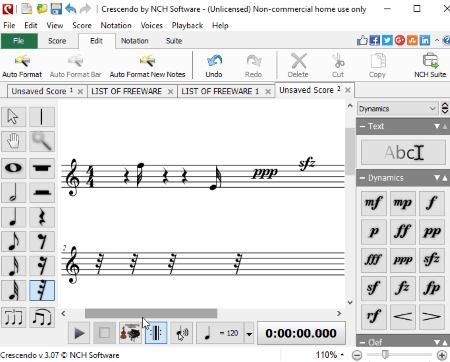Add sfz dynamic from palette
Viewport: 450px width, 362px height.
(x=432, y=260)
